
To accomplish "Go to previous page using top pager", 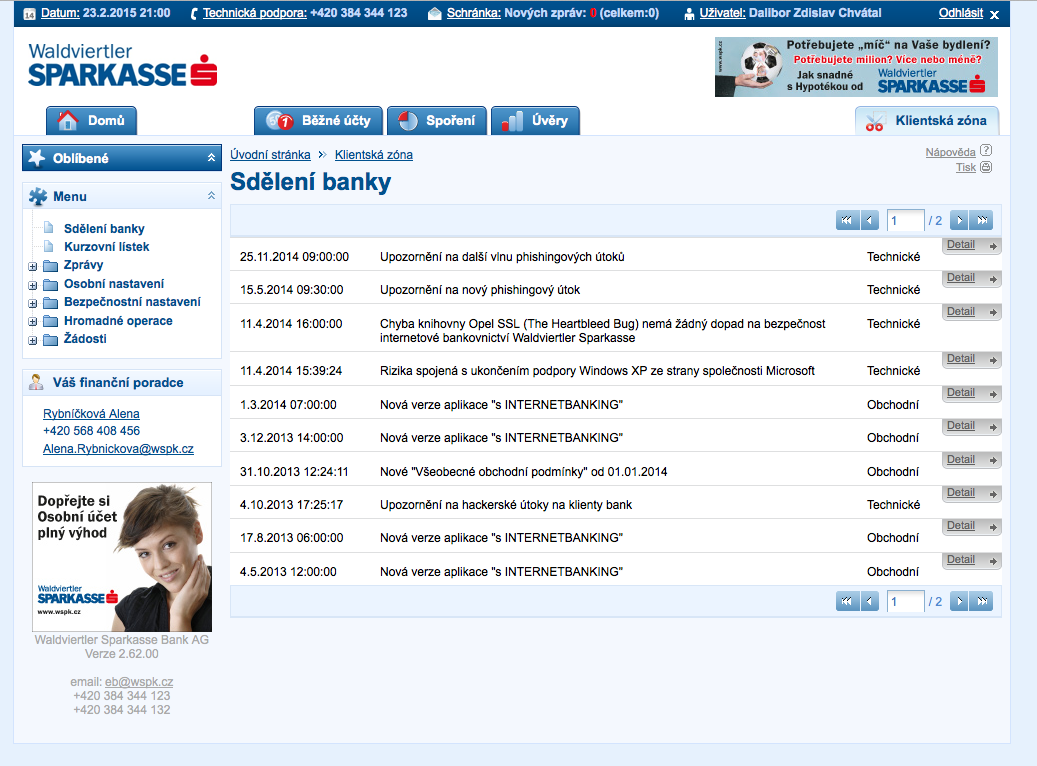I will click(870, 220).
